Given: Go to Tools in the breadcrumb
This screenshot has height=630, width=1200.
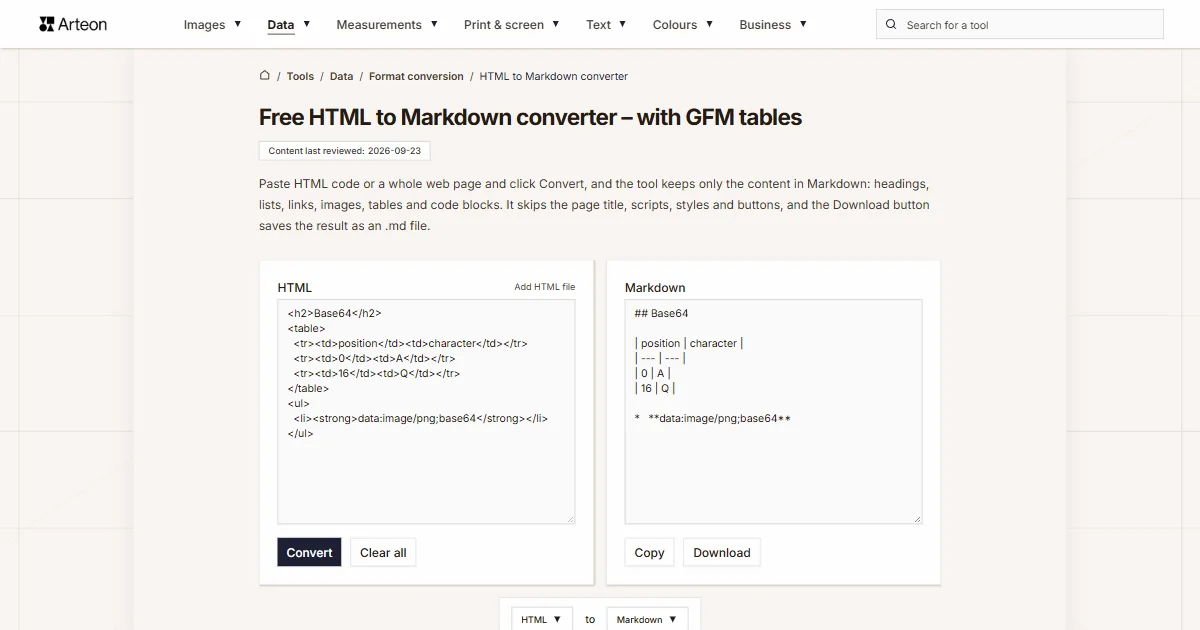Looking at the screenshot, I should coord(300,76).
